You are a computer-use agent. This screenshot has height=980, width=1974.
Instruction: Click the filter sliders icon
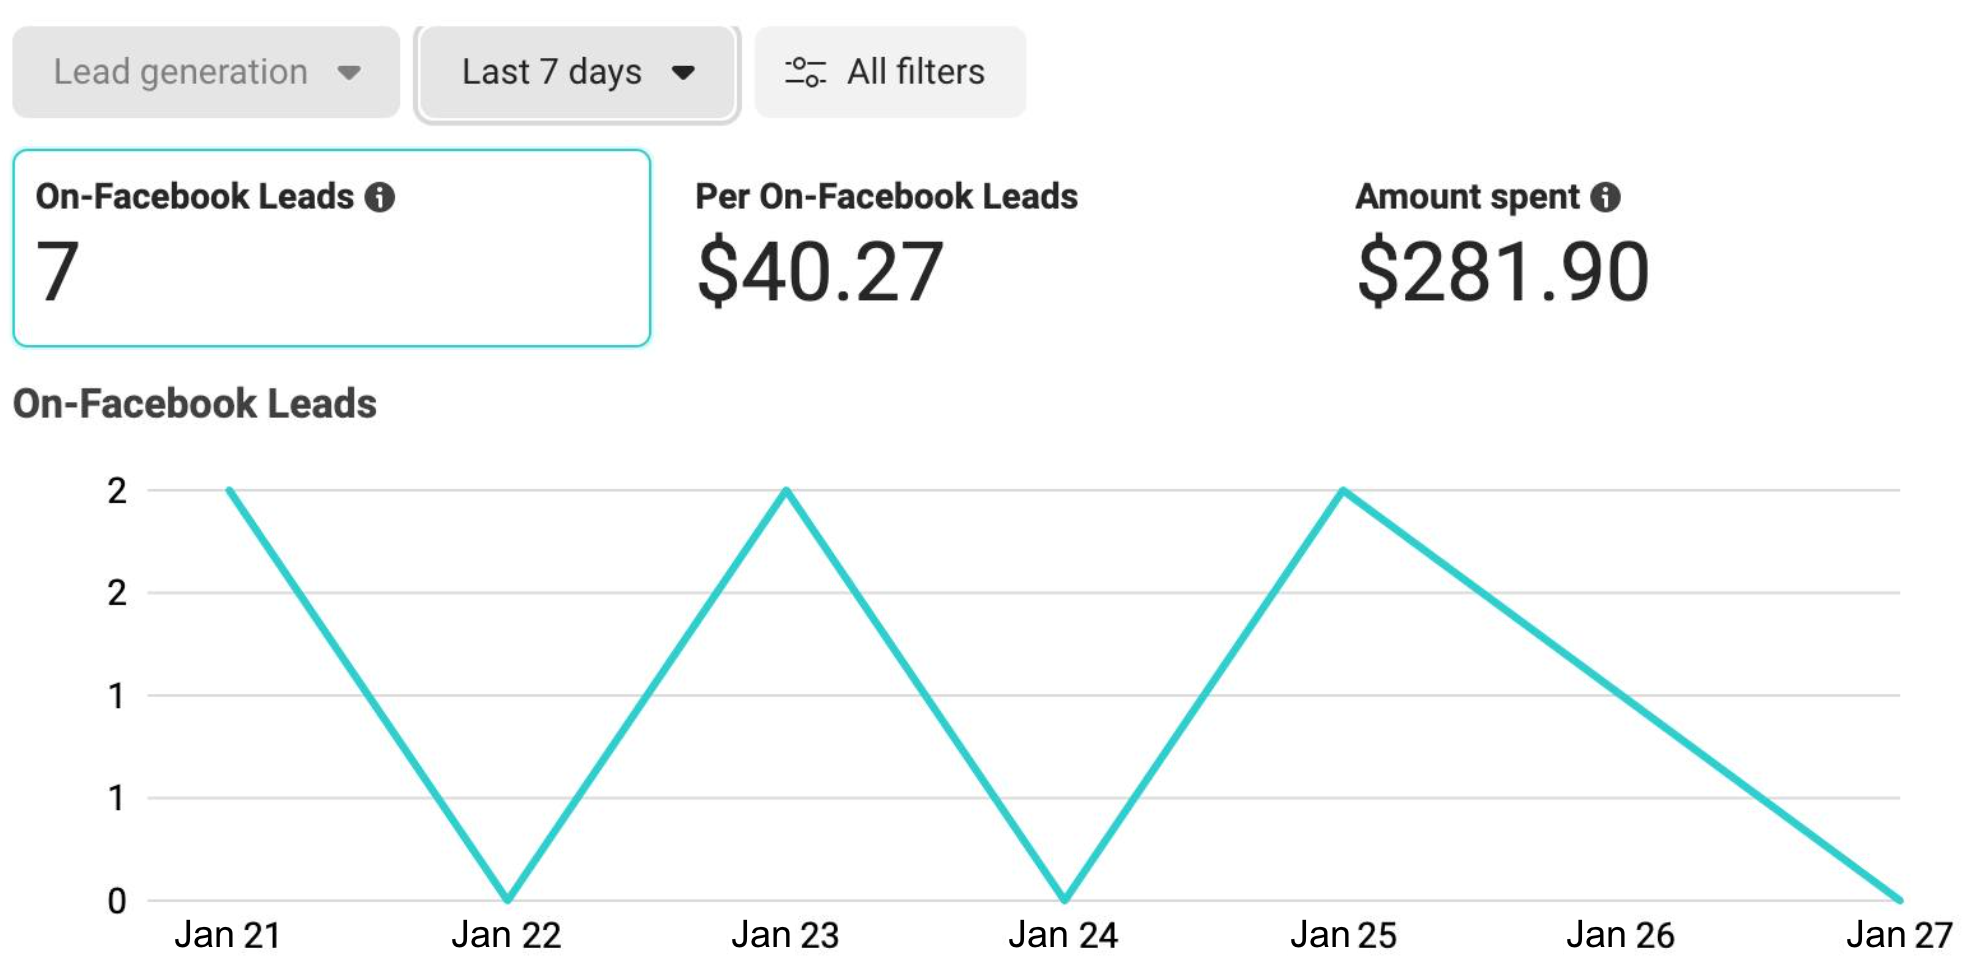[x=805, y=72]
